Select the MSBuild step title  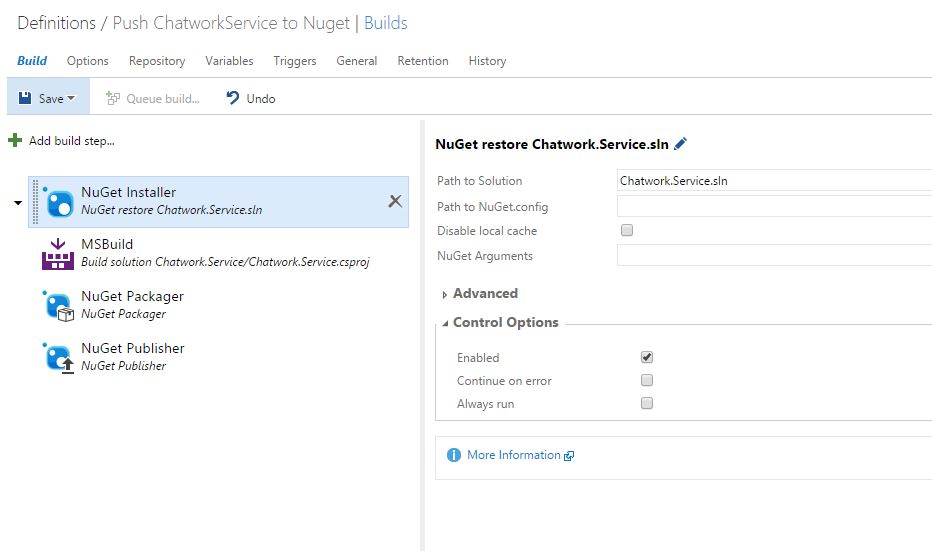point(107,244)
